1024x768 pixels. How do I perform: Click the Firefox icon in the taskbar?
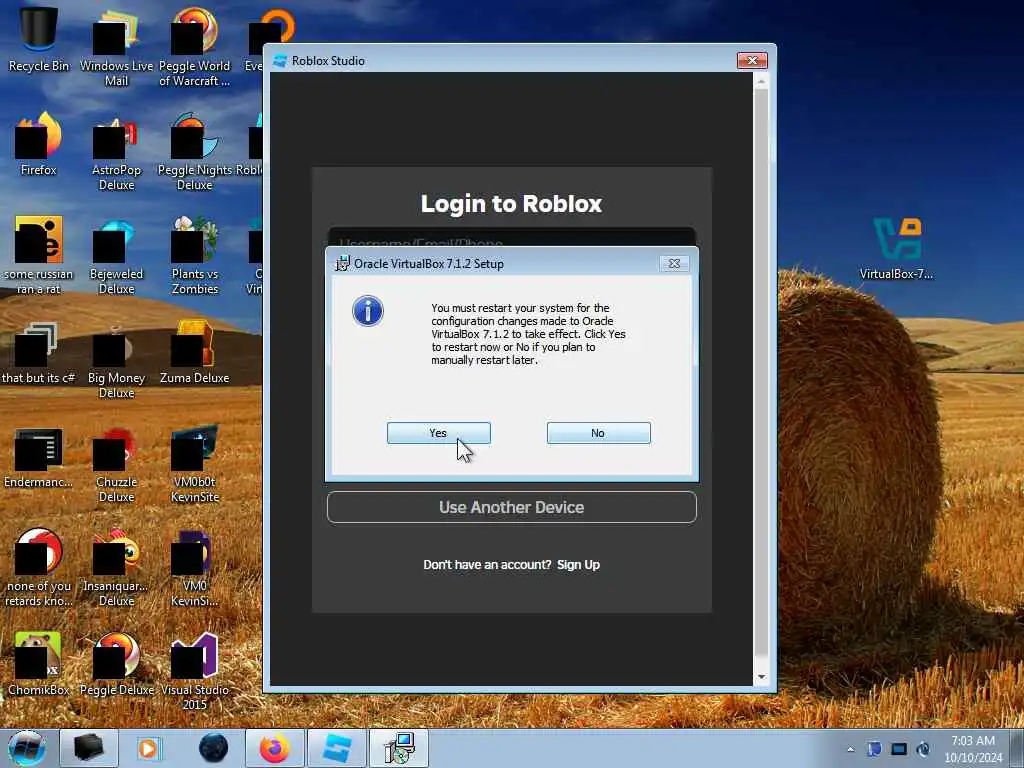click(275, 748)
